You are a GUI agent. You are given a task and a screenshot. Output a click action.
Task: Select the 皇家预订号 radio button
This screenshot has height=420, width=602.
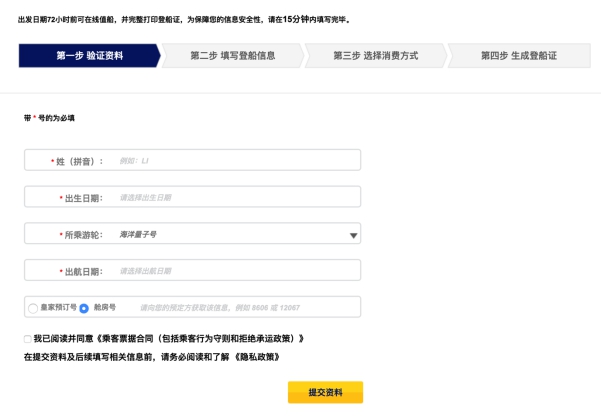tap(33, 309)
